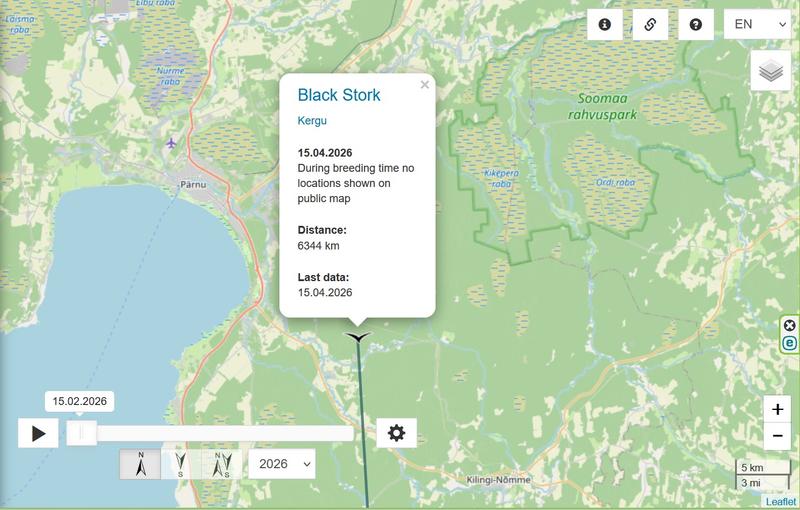Screen dimensions: 800x510
Task: Click the timeline slider handle
Action: [x=82, y=433]
